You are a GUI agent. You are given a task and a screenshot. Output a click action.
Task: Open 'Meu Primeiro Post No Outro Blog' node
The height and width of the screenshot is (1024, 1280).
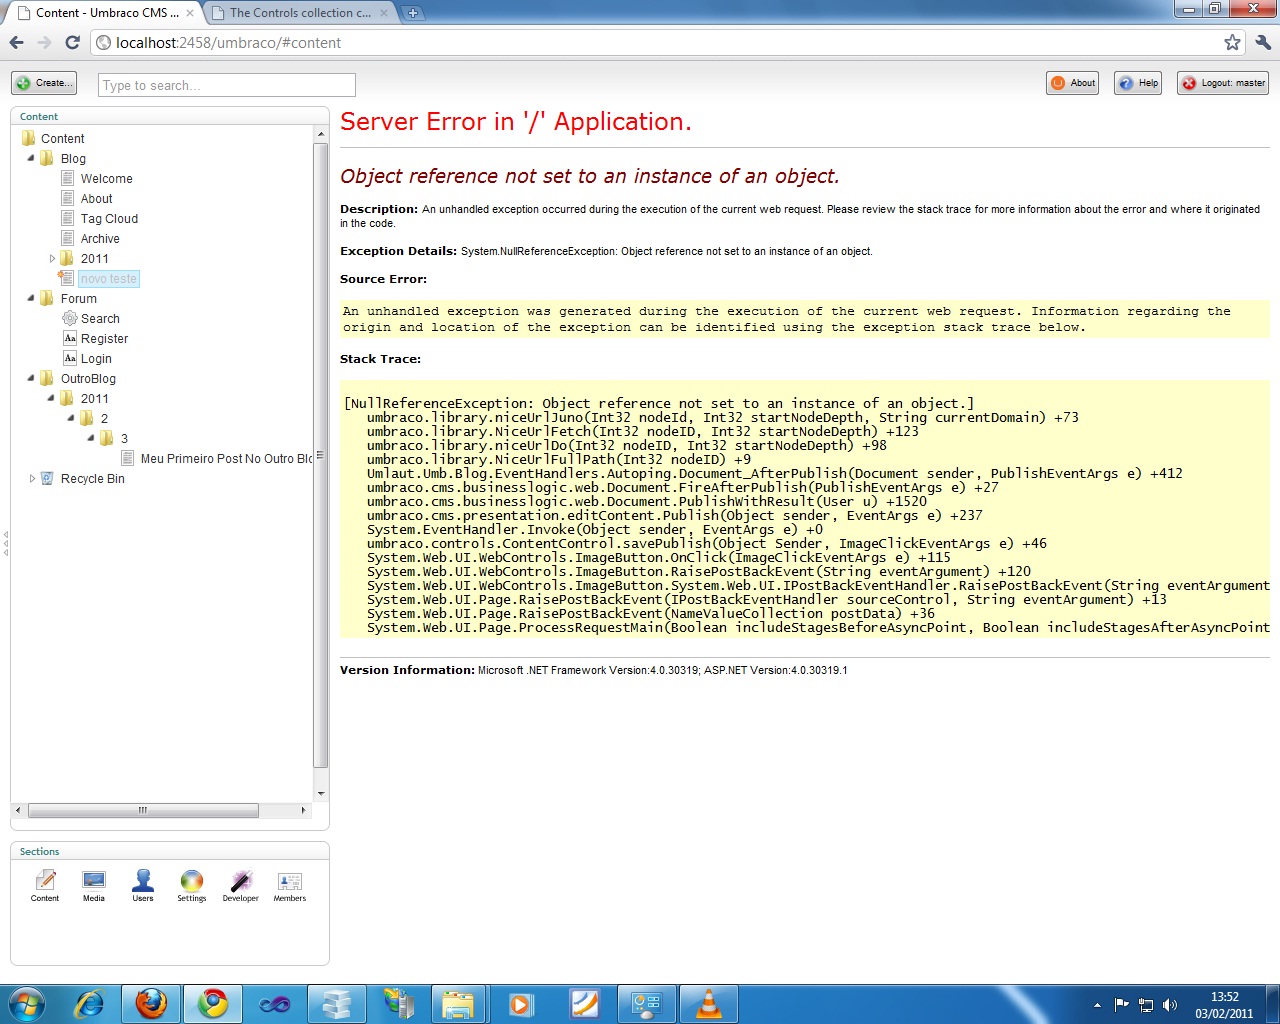tap(226, 458)
